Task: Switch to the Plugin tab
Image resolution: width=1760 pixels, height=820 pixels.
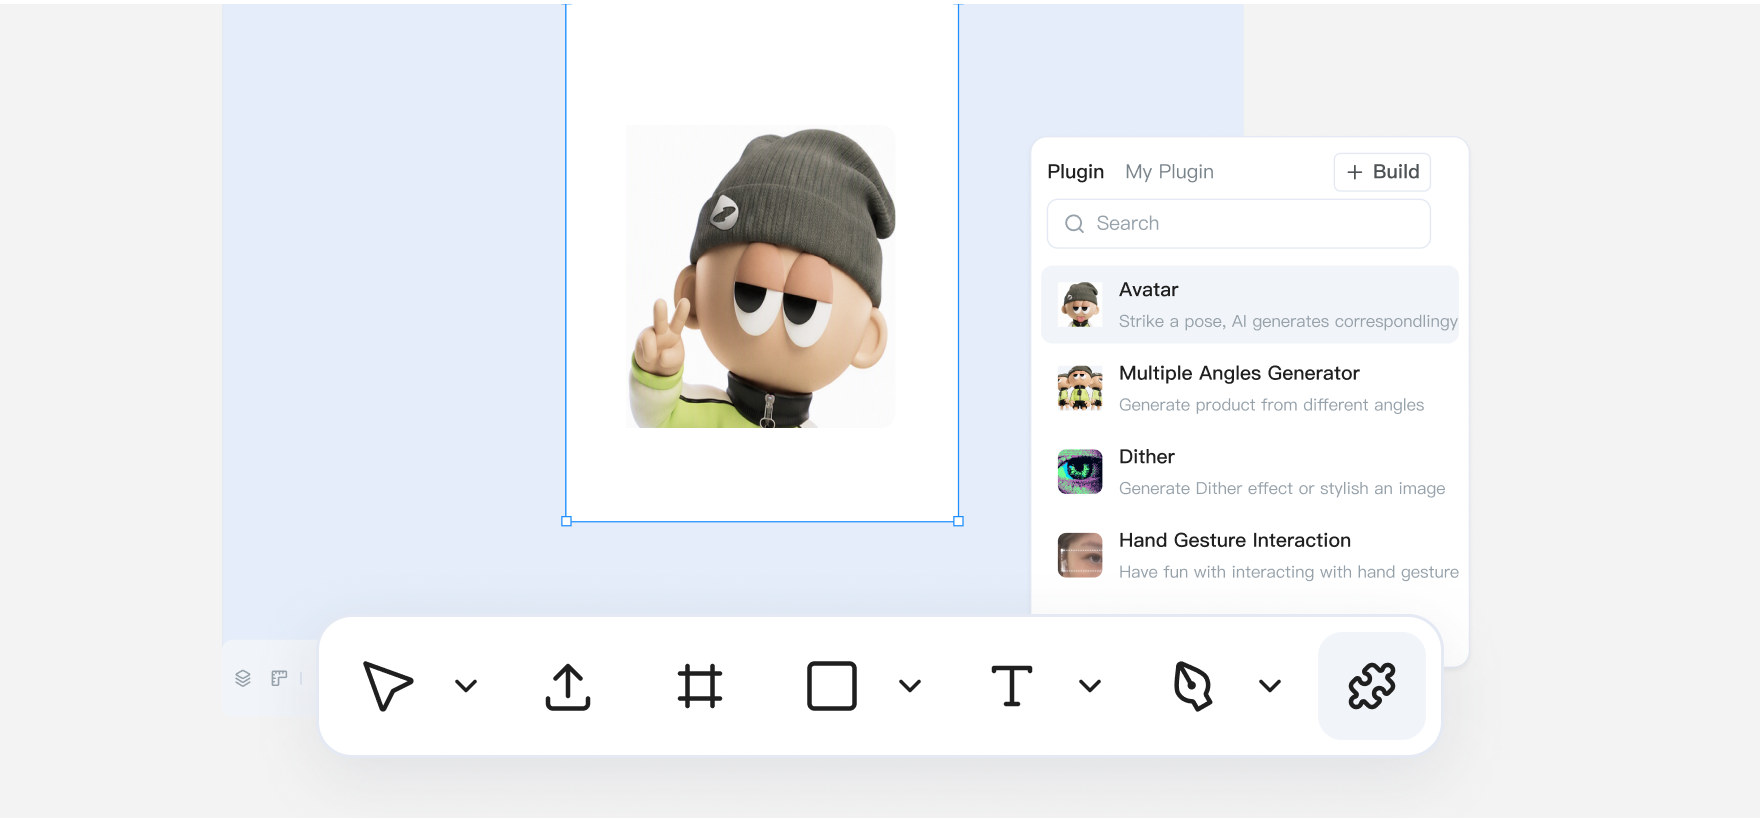Action: click(x=1076, y=172)
